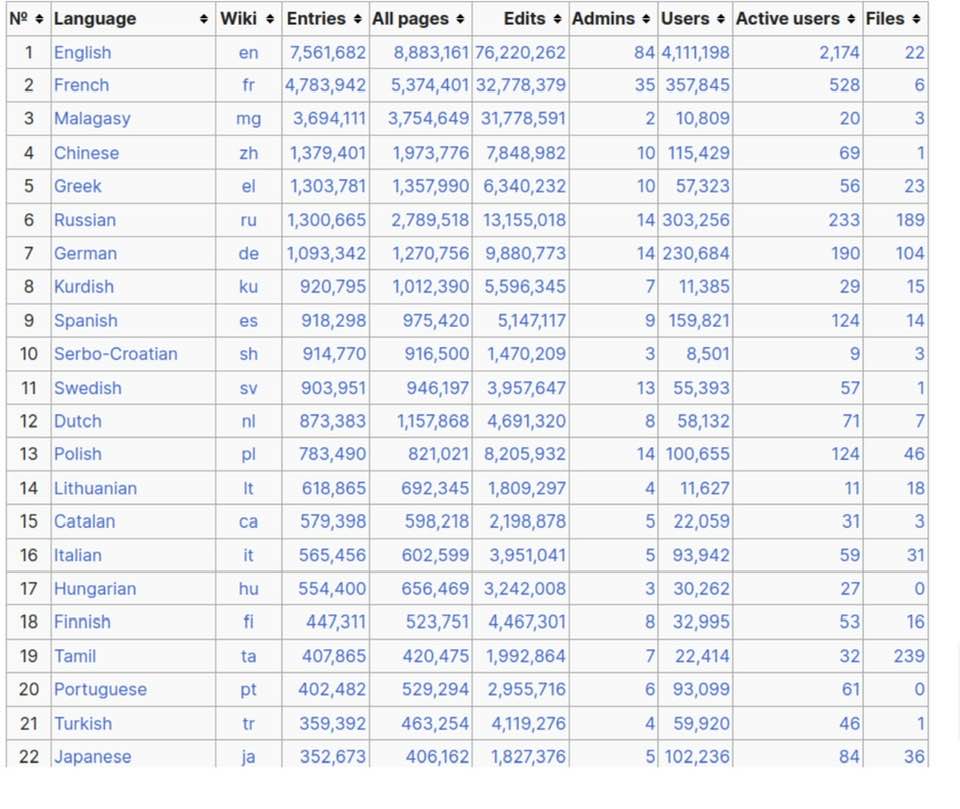The height and width of the screenshot is (809, 960).
Task: Open the Dutch language link
Action: (78, 421)
